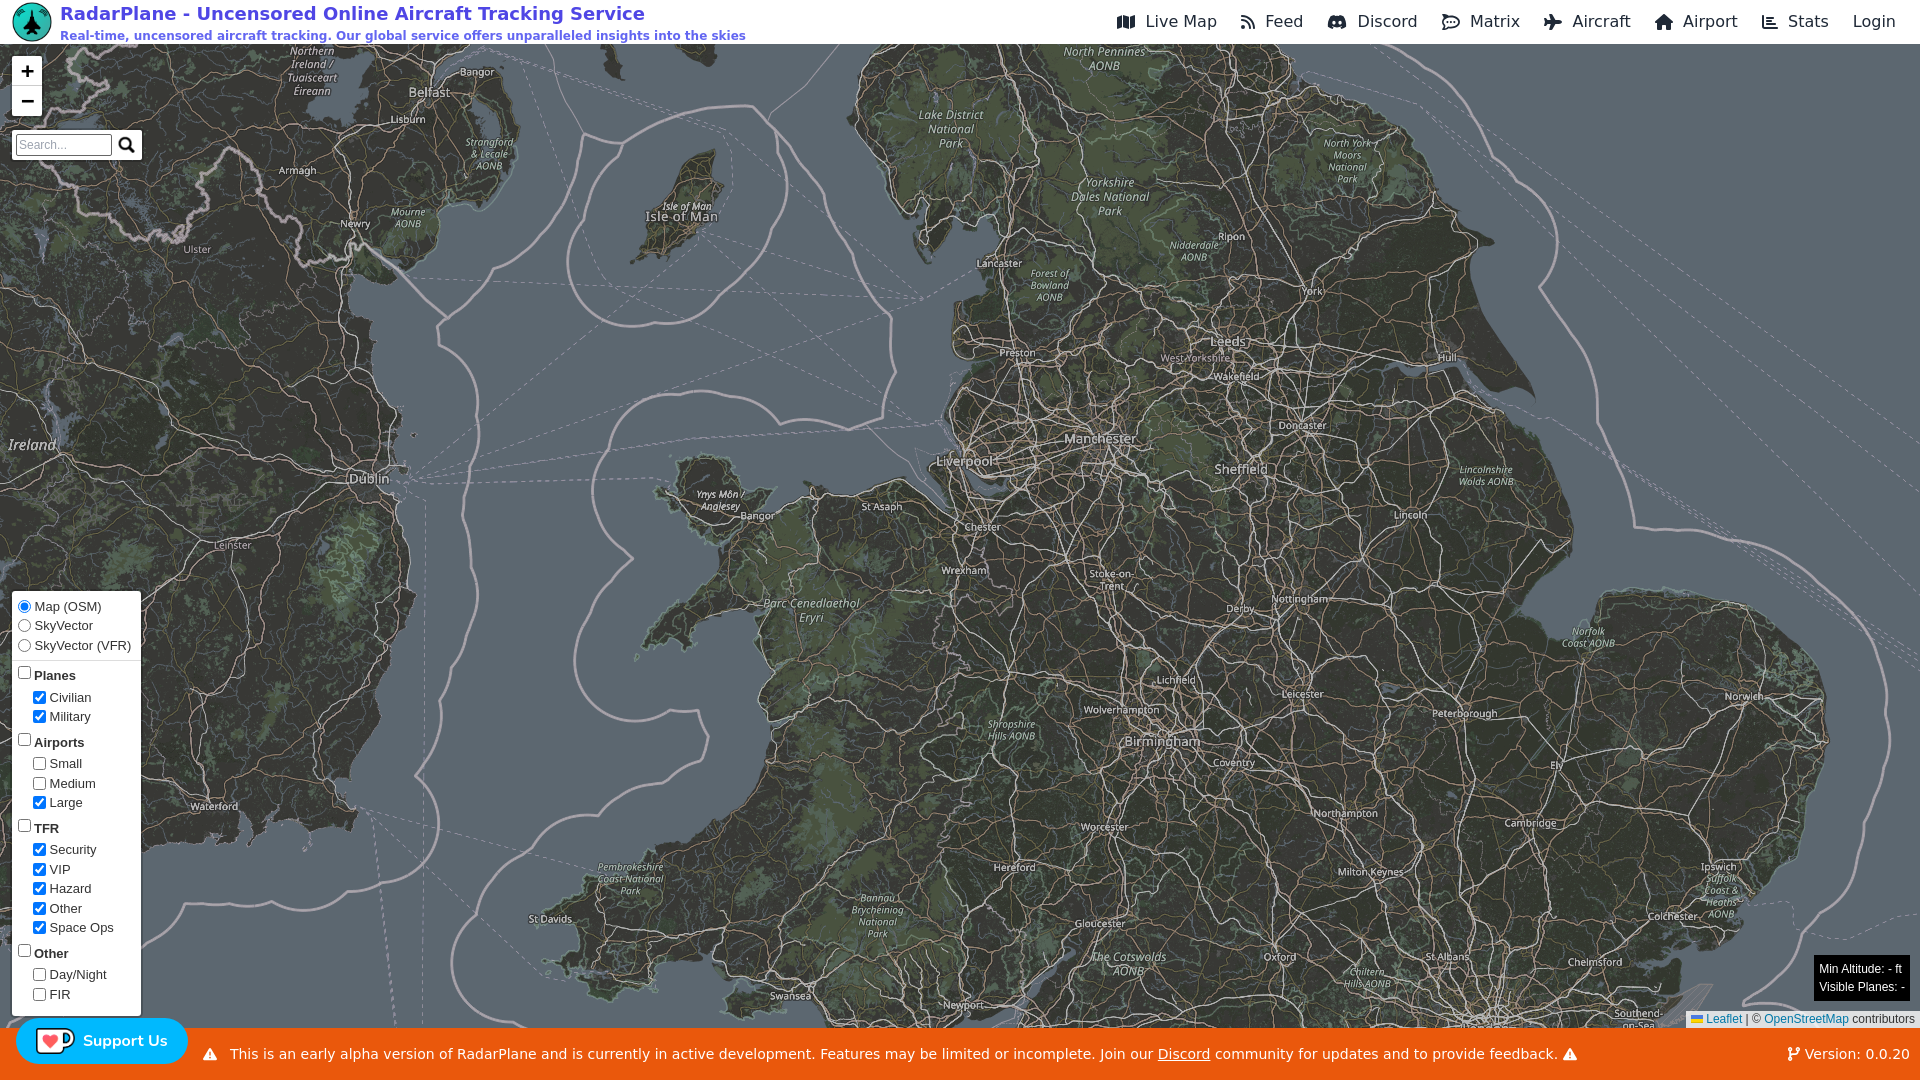Viewport: 1920px width, 1080px height.
Task: Toggle the Day/Night overlay checkbox
Action: point(40,975)
